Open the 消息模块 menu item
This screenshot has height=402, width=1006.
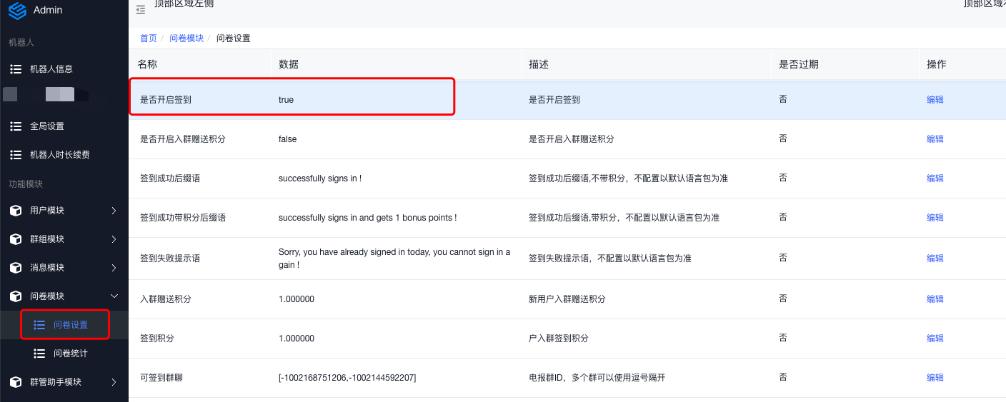coord(49,268)
